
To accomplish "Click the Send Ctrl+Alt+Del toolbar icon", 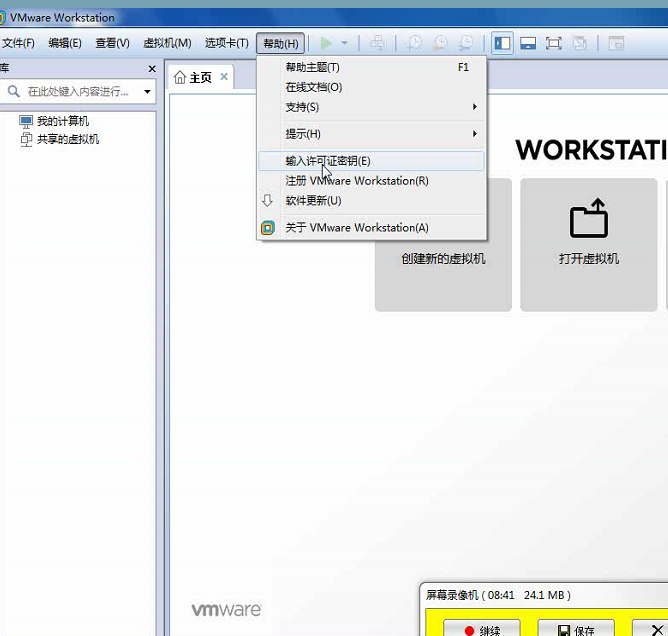I will (x=377, y=43).
